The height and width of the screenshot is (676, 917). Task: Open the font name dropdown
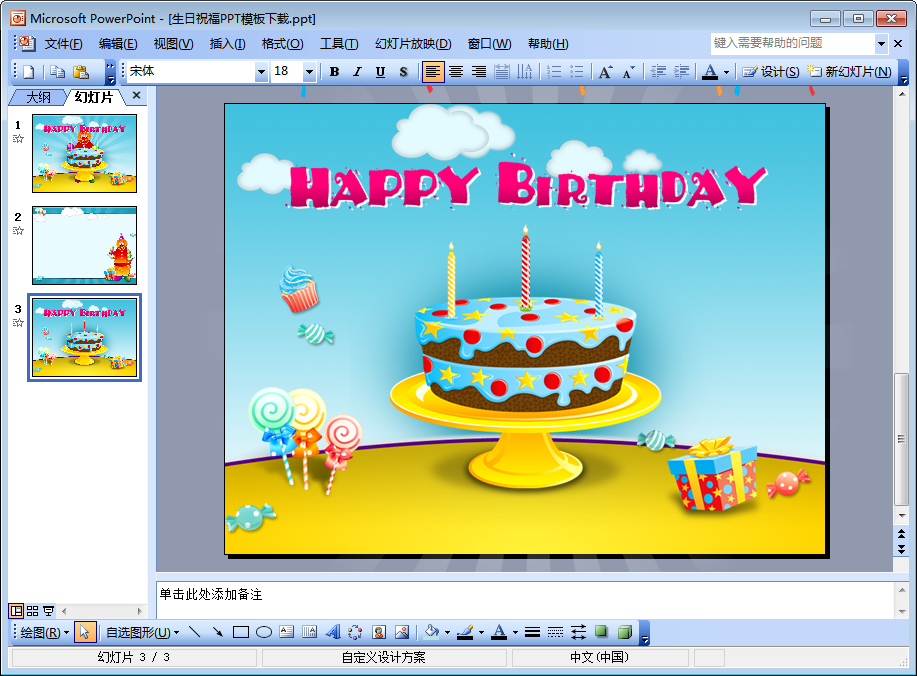point(261,72)
